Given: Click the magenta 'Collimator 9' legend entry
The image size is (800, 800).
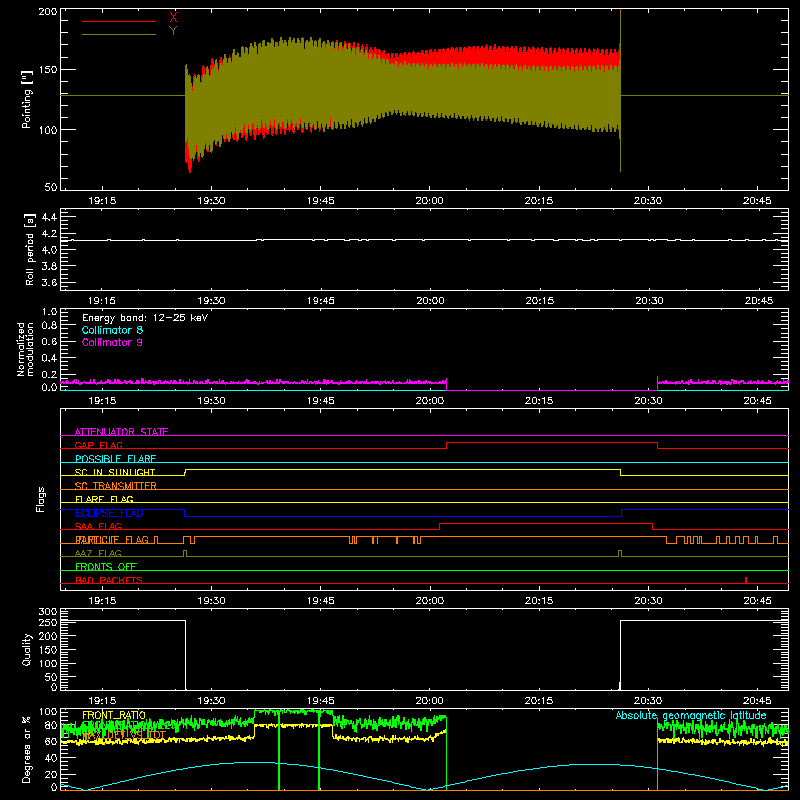Looking at the screenshot, I should (x=112, y=342).
